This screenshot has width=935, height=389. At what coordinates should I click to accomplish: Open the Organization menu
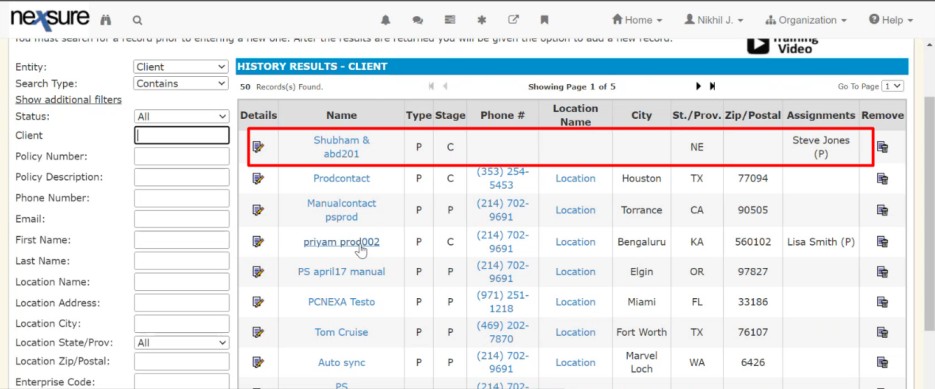(x=806, y=20)
